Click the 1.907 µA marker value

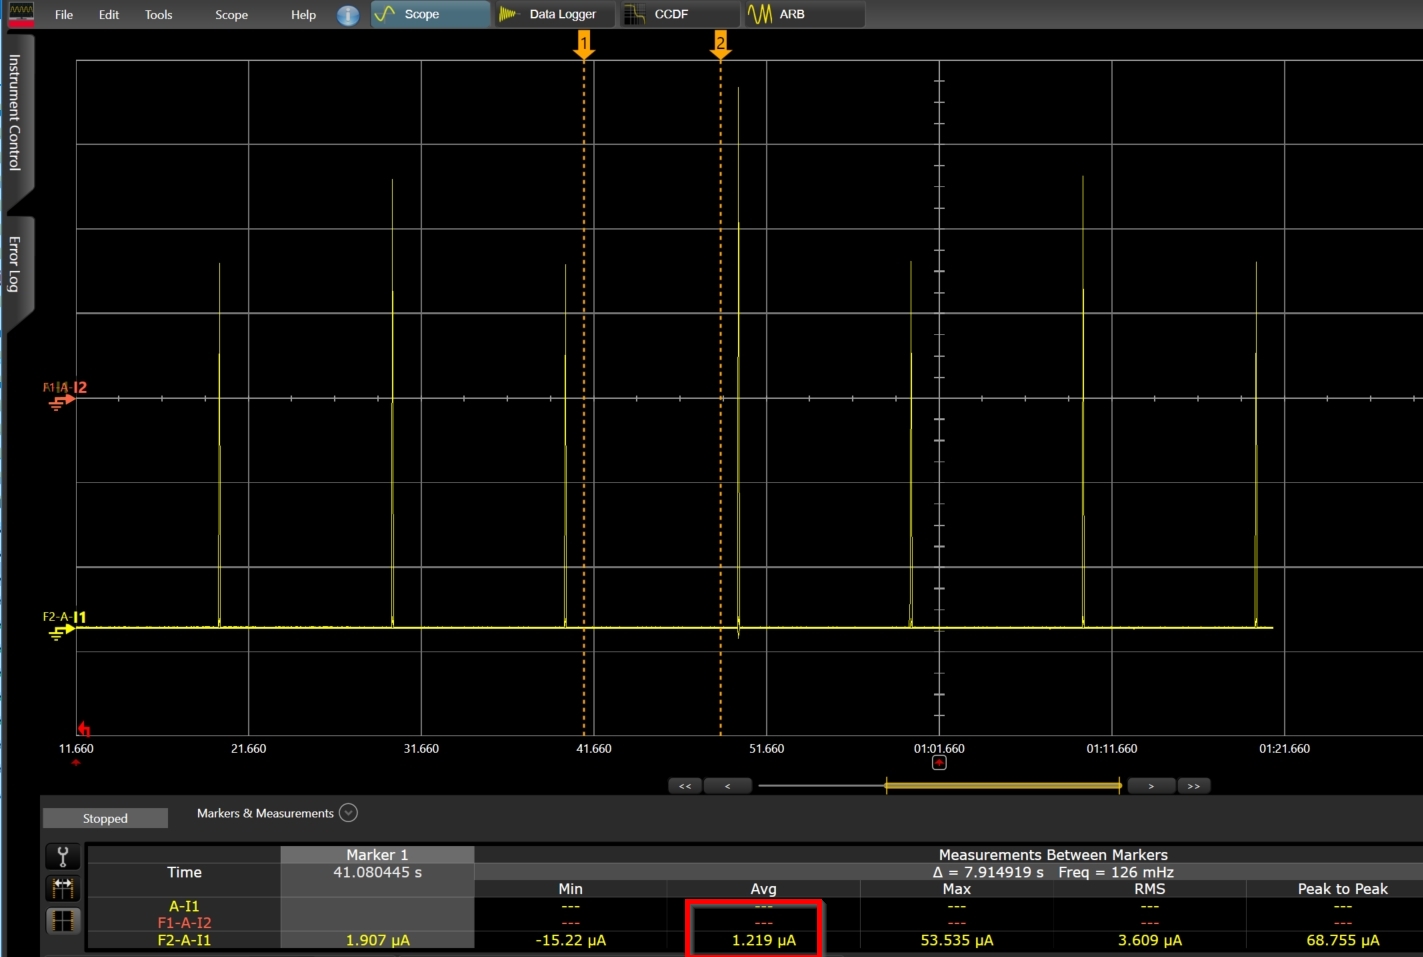pos(377,940)
